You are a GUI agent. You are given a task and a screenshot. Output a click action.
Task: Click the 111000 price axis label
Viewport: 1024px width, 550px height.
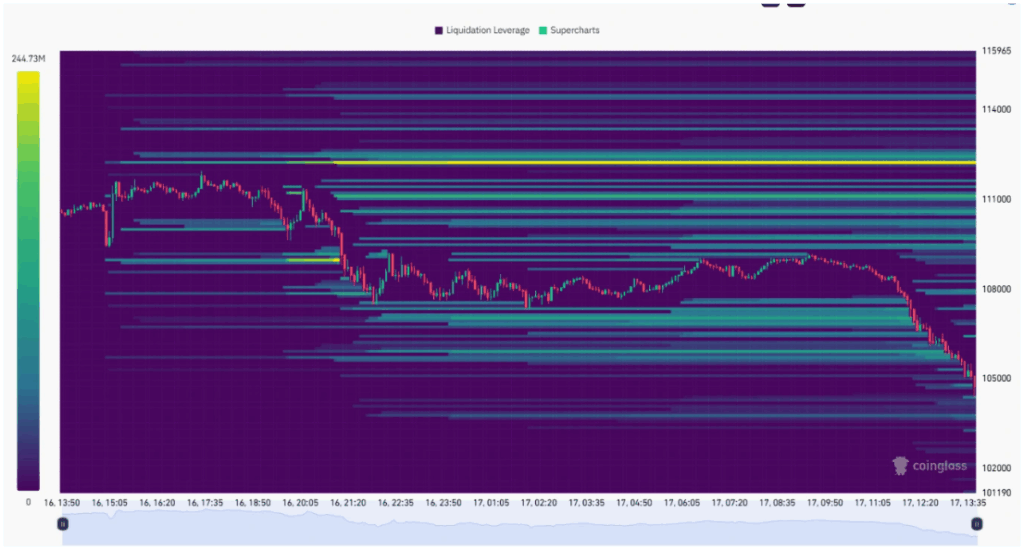(996, 199)
